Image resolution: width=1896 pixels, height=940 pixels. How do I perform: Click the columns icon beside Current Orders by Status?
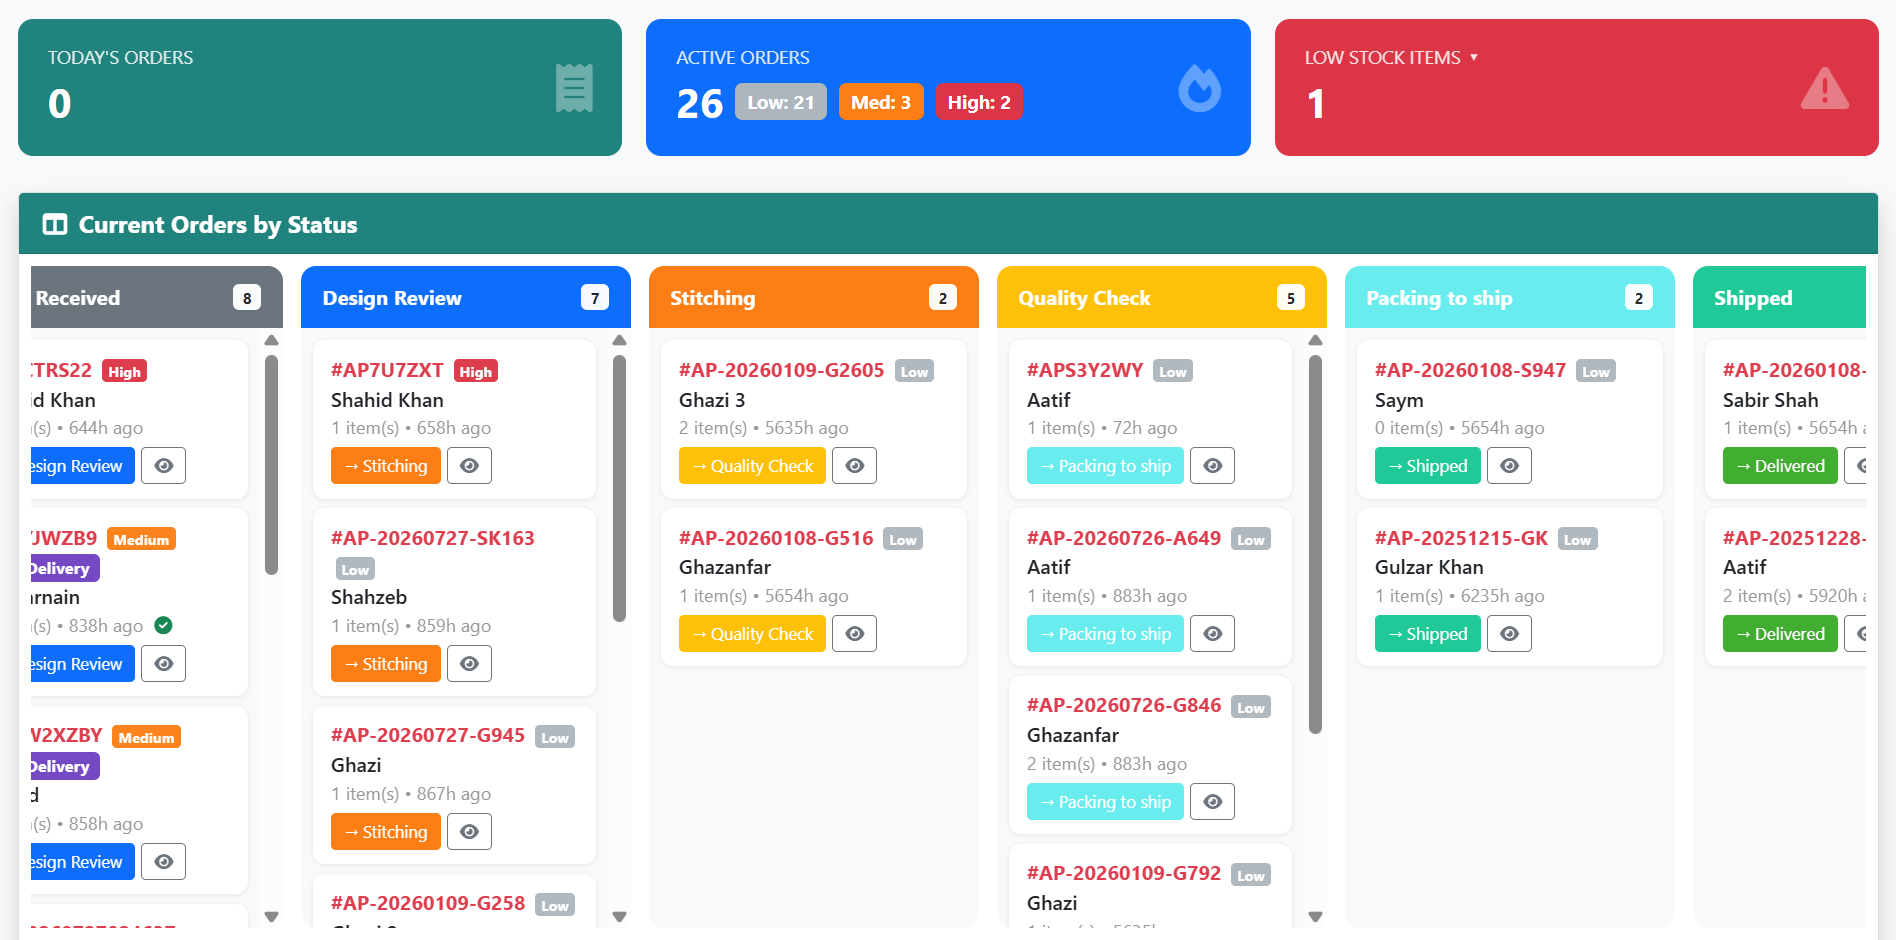tap(55, 224)
